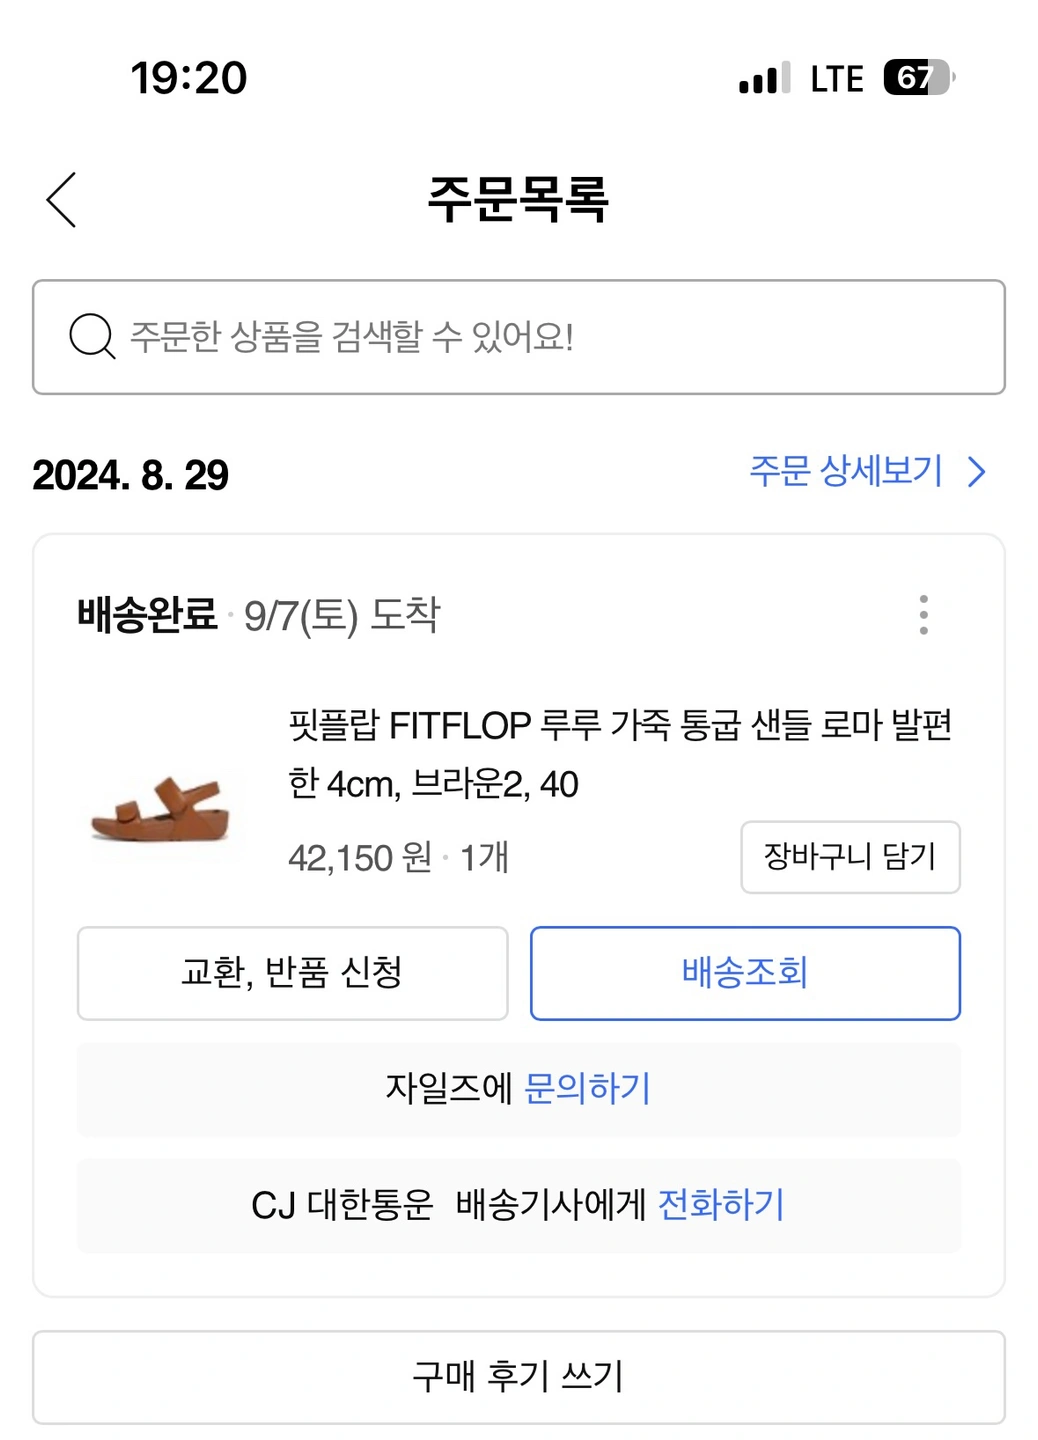The width and height of the screenshot is (1038, 1440).
Task: Tap the 배송완료 delivery status text
Action: tap(147, 615)
